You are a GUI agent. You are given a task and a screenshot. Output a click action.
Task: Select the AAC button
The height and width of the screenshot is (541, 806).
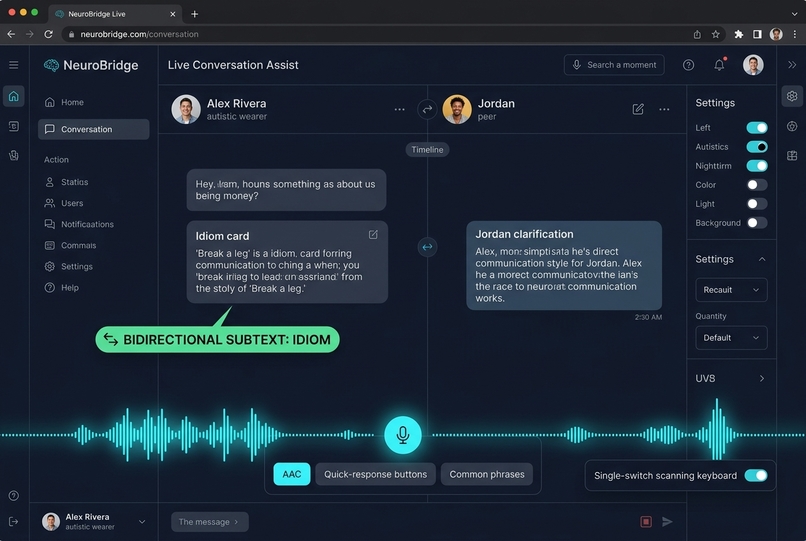tap(291, 474)
